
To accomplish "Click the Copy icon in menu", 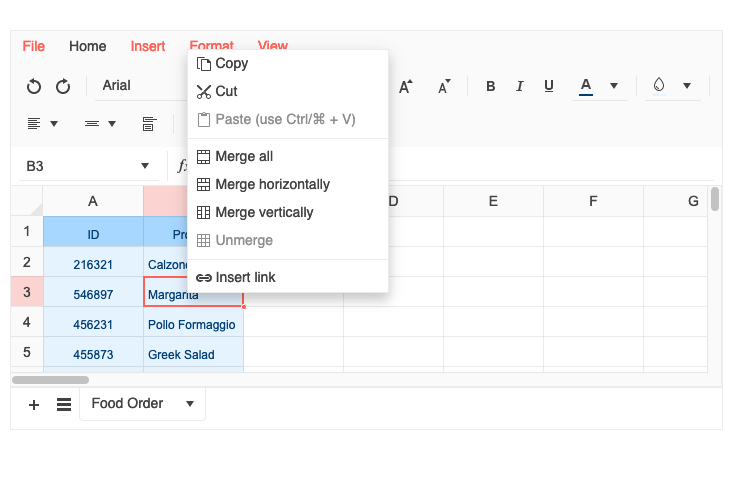I will tap(203, 64).
